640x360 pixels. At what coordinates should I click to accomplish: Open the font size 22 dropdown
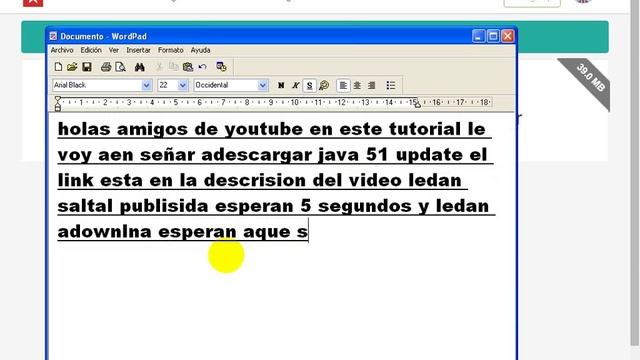point(182,85)
